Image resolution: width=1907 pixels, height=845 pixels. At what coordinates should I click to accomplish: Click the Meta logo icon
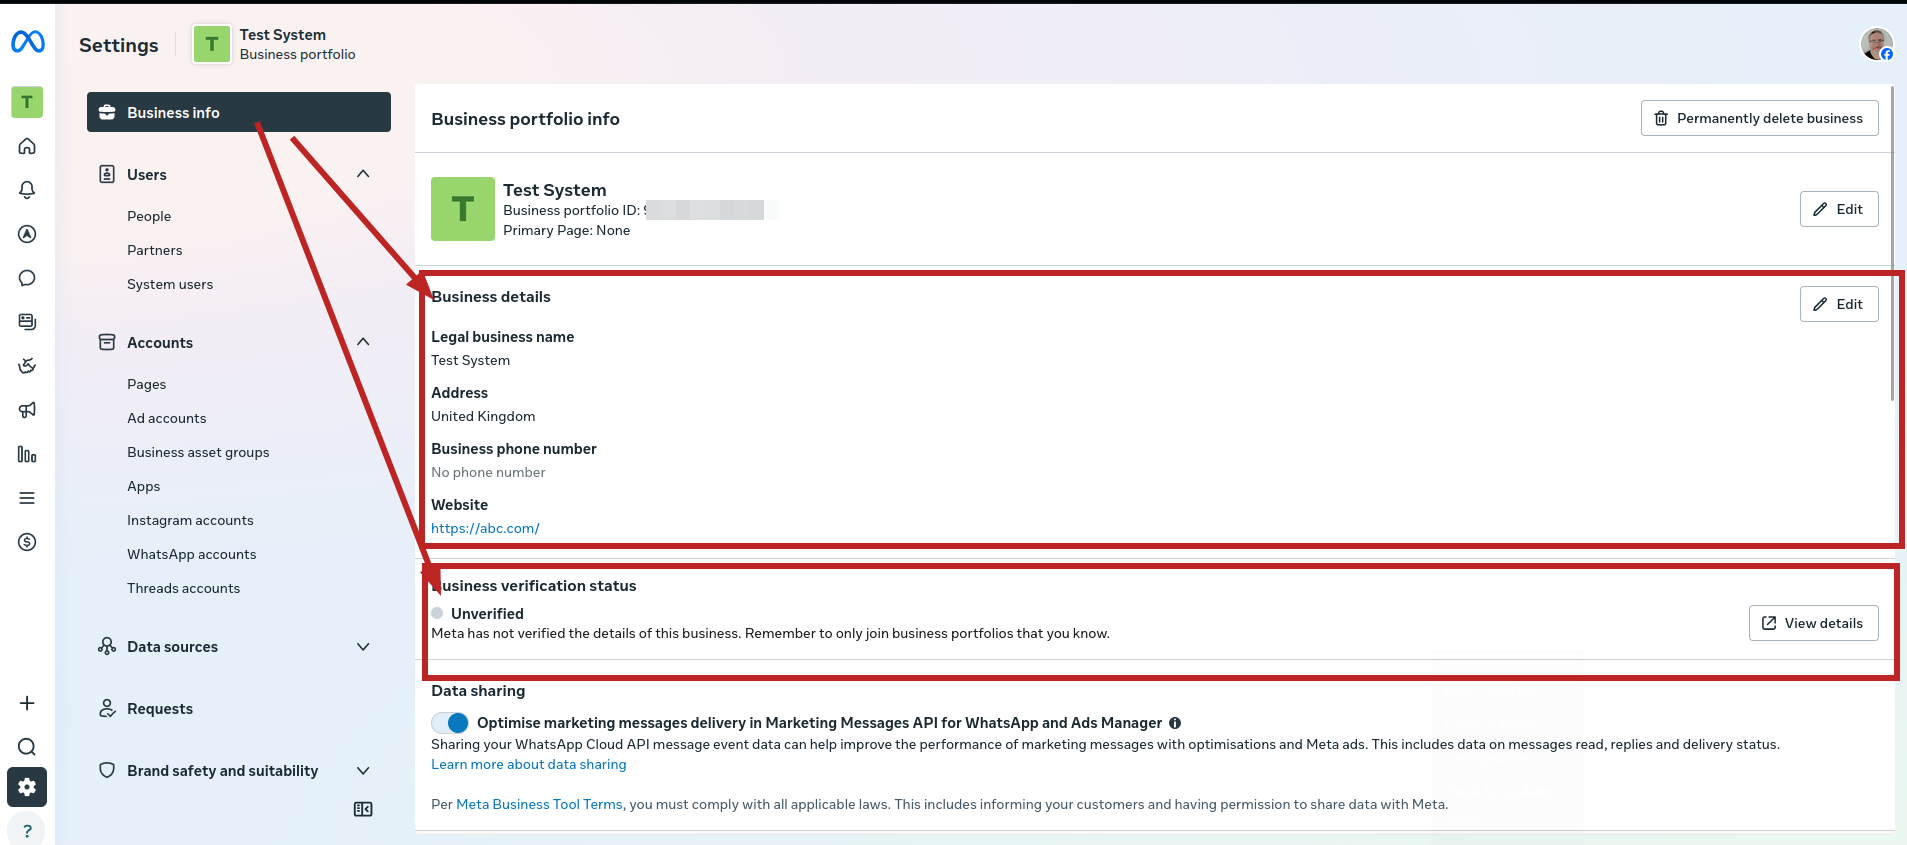[27, 42]
